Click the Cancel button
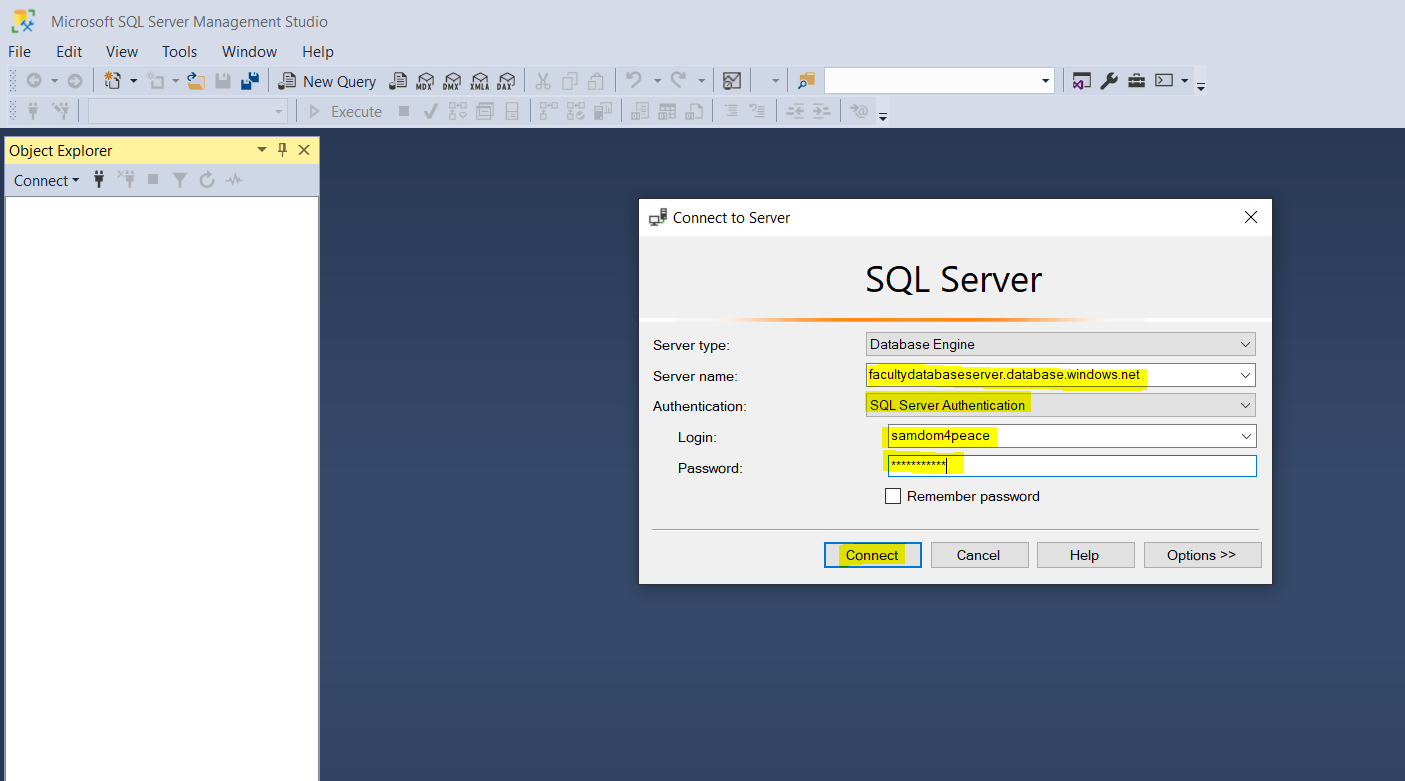Image resolution: width=1405 pixels, height=781 pixels. (979, 555)
